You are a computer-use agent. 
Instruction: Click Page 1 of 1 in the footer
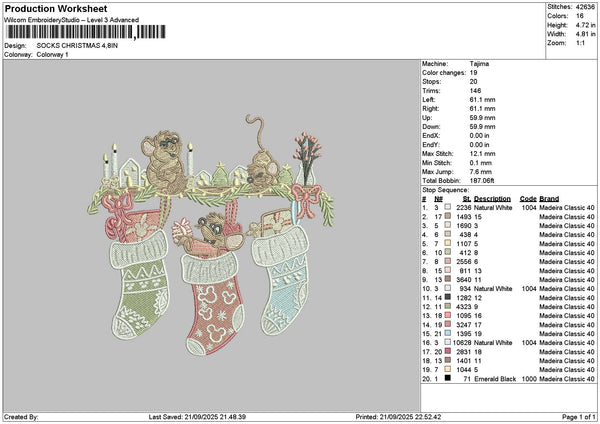click(x=579, y=417)
